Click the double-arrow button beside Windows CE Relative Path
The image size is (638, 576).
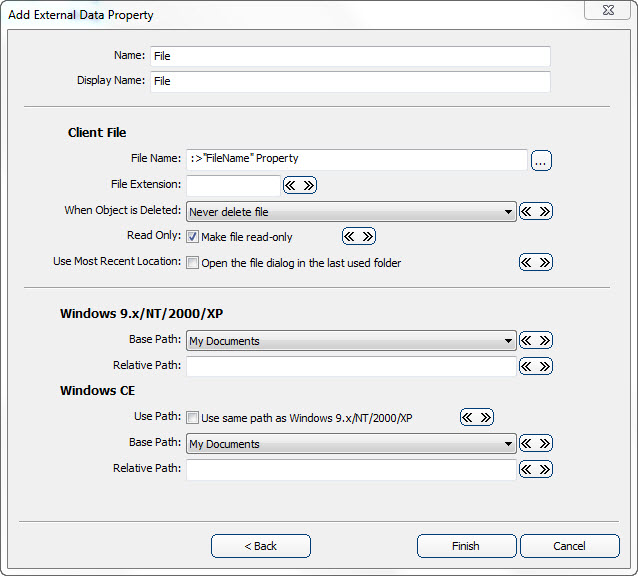[536, 469]
